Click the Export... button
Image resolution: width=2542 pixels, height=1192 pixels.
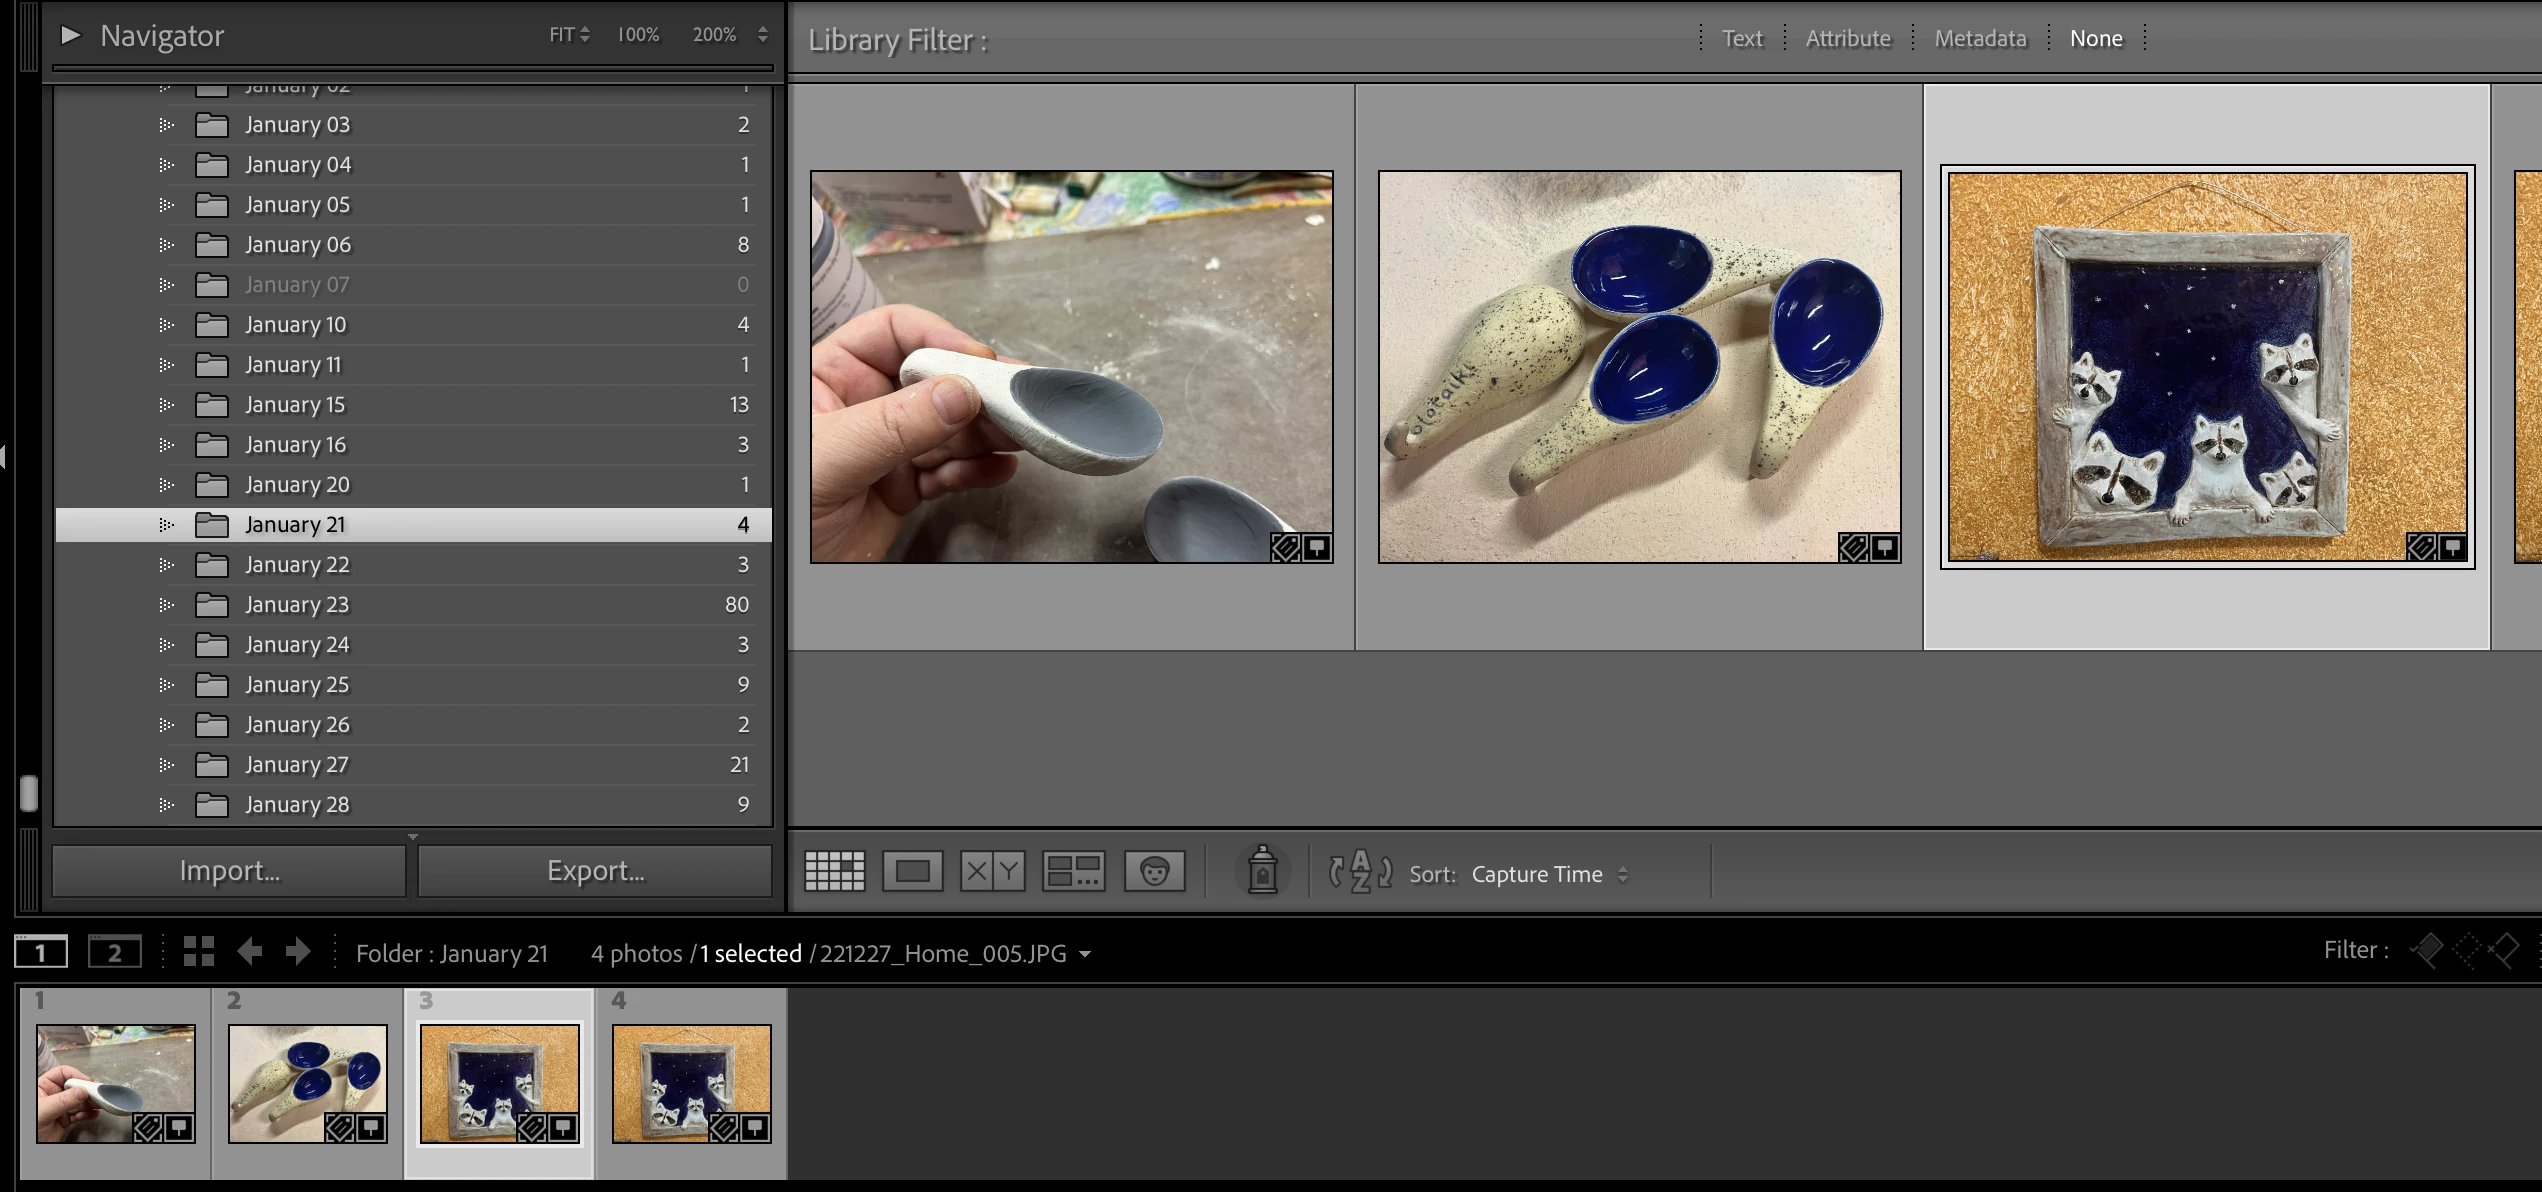tap(595, 871)
